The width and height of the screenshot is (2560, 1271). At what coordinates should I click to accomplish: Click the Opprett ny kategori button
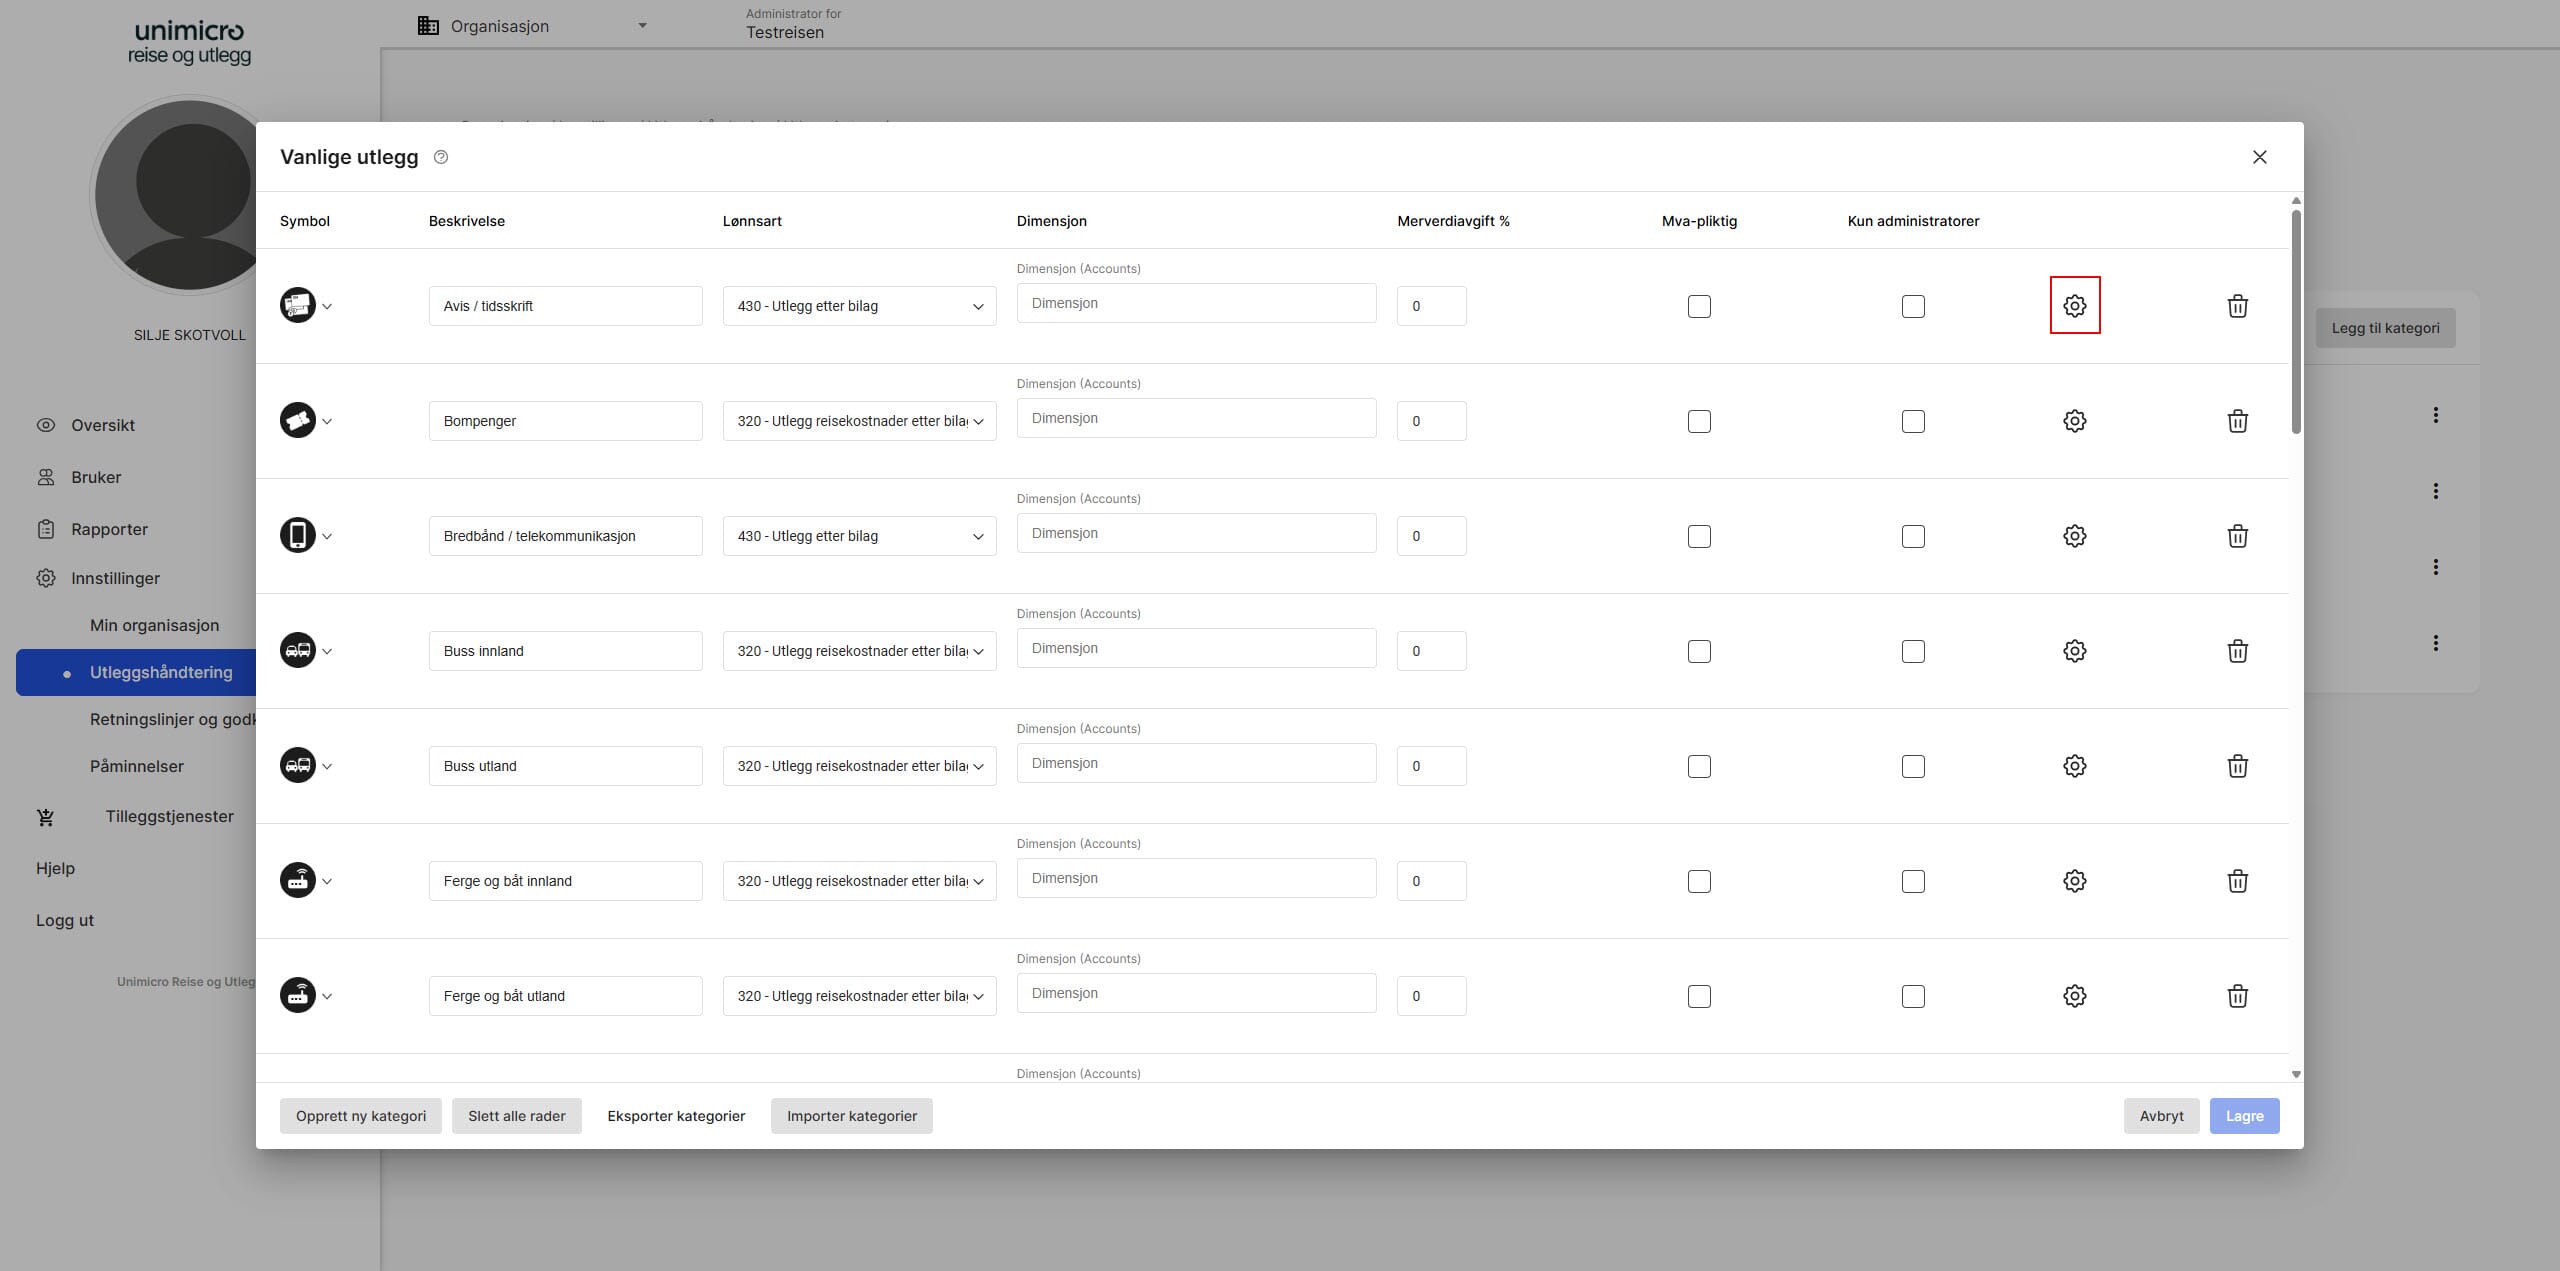360,1116
